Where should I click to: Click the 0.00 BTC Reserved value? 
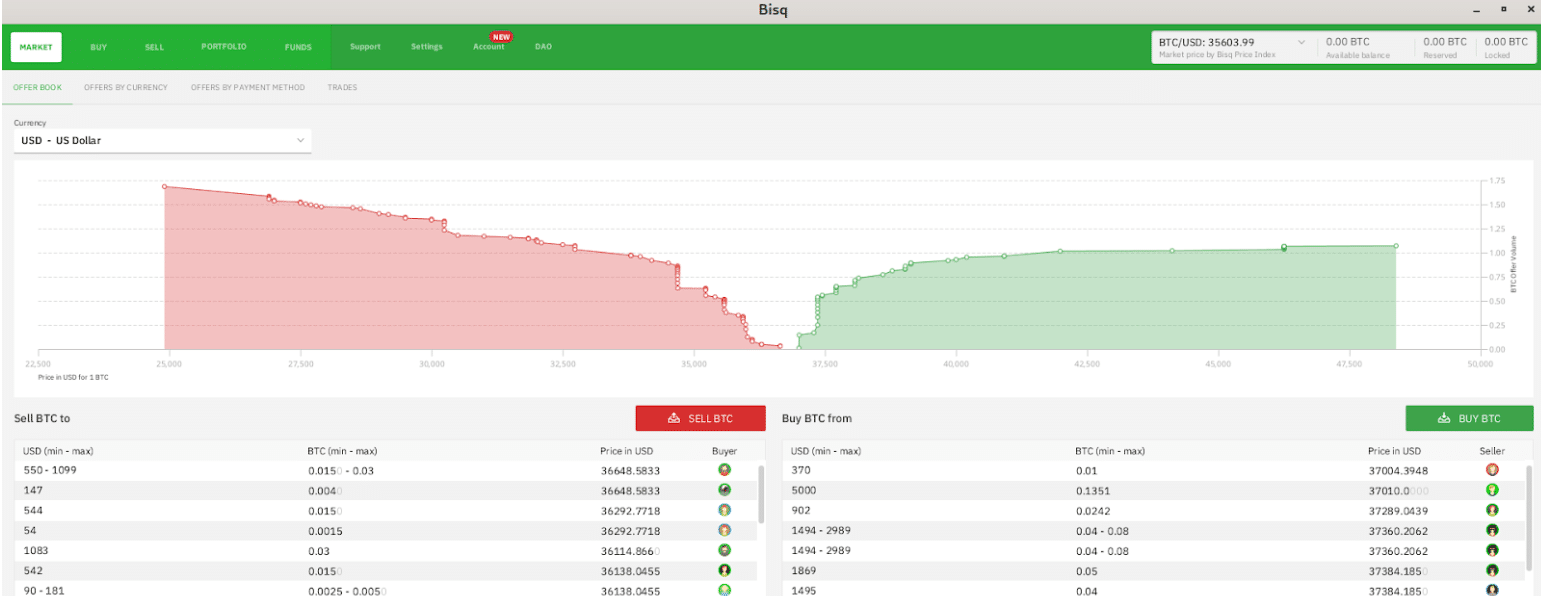click(x=1445, y=42)
